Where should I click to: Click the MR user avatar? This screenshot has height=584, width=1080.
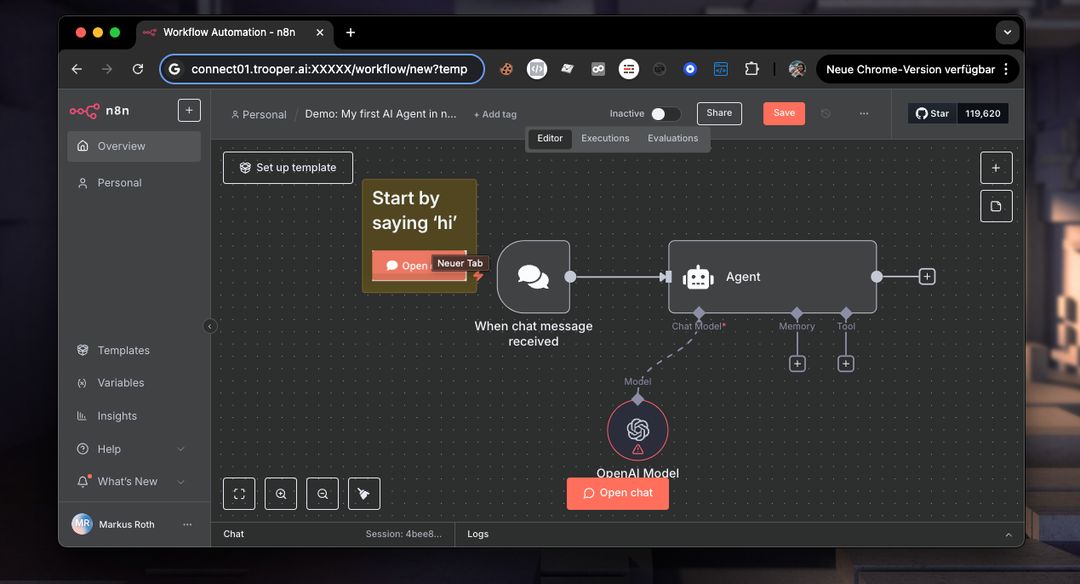point(82,524)
